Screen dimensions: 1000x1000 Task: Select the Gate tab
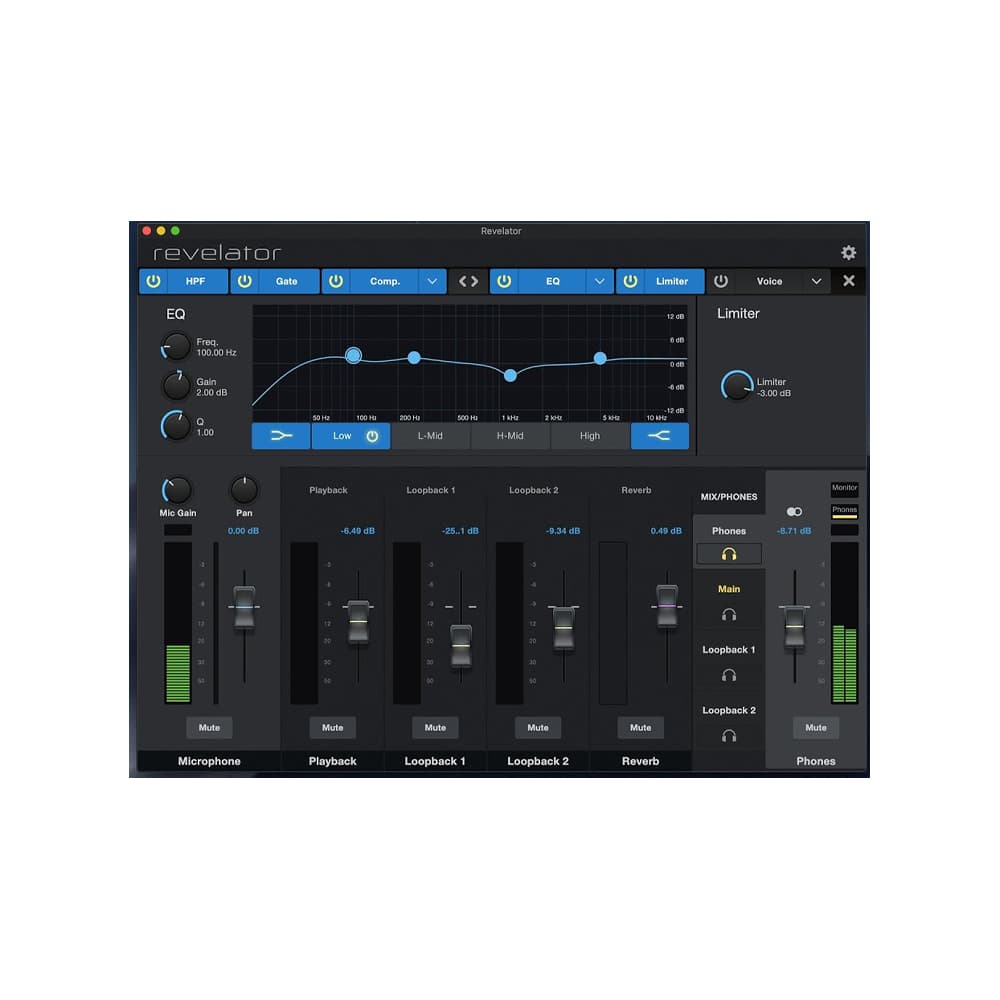tap(286, 281)
